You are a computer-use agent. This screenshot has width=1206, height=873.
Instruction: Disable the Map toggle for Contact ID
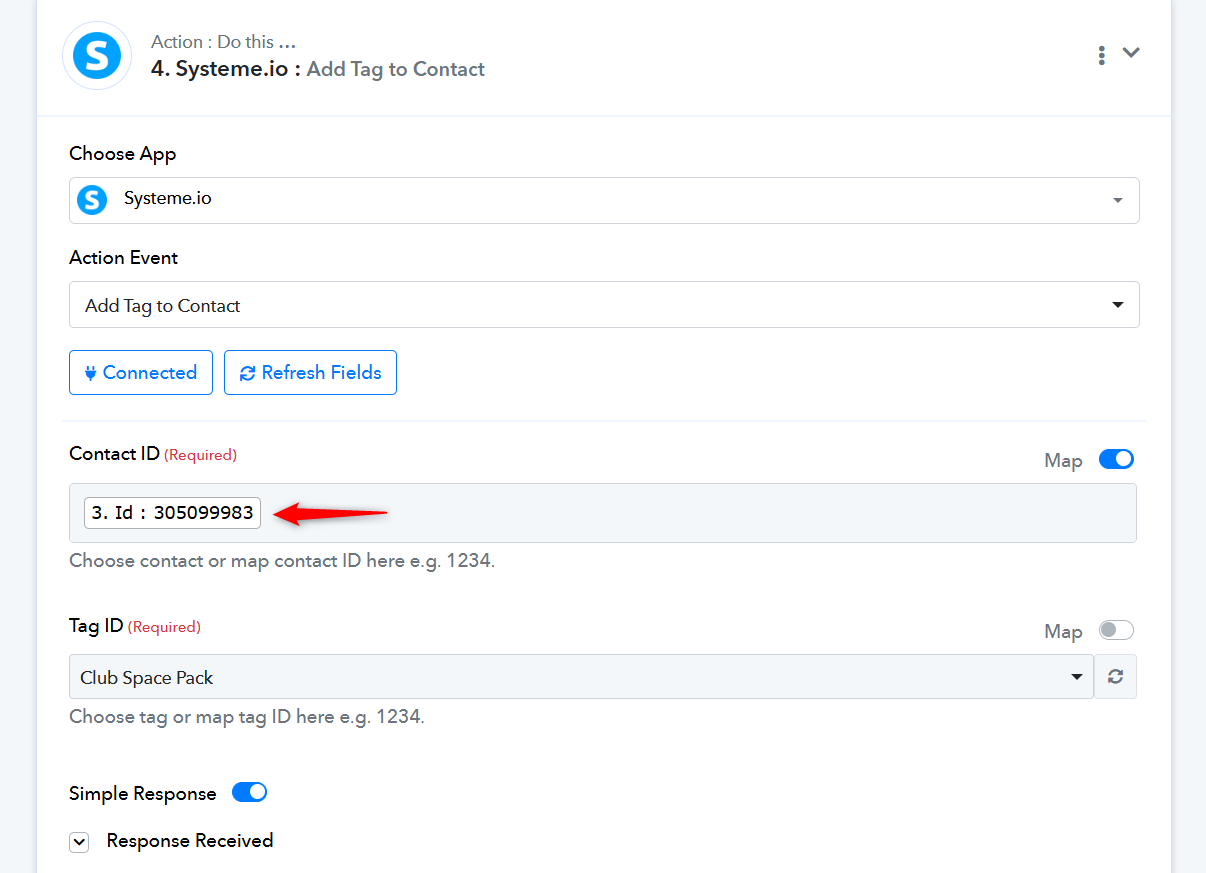pyautogui.click(x=1116, y=459)
